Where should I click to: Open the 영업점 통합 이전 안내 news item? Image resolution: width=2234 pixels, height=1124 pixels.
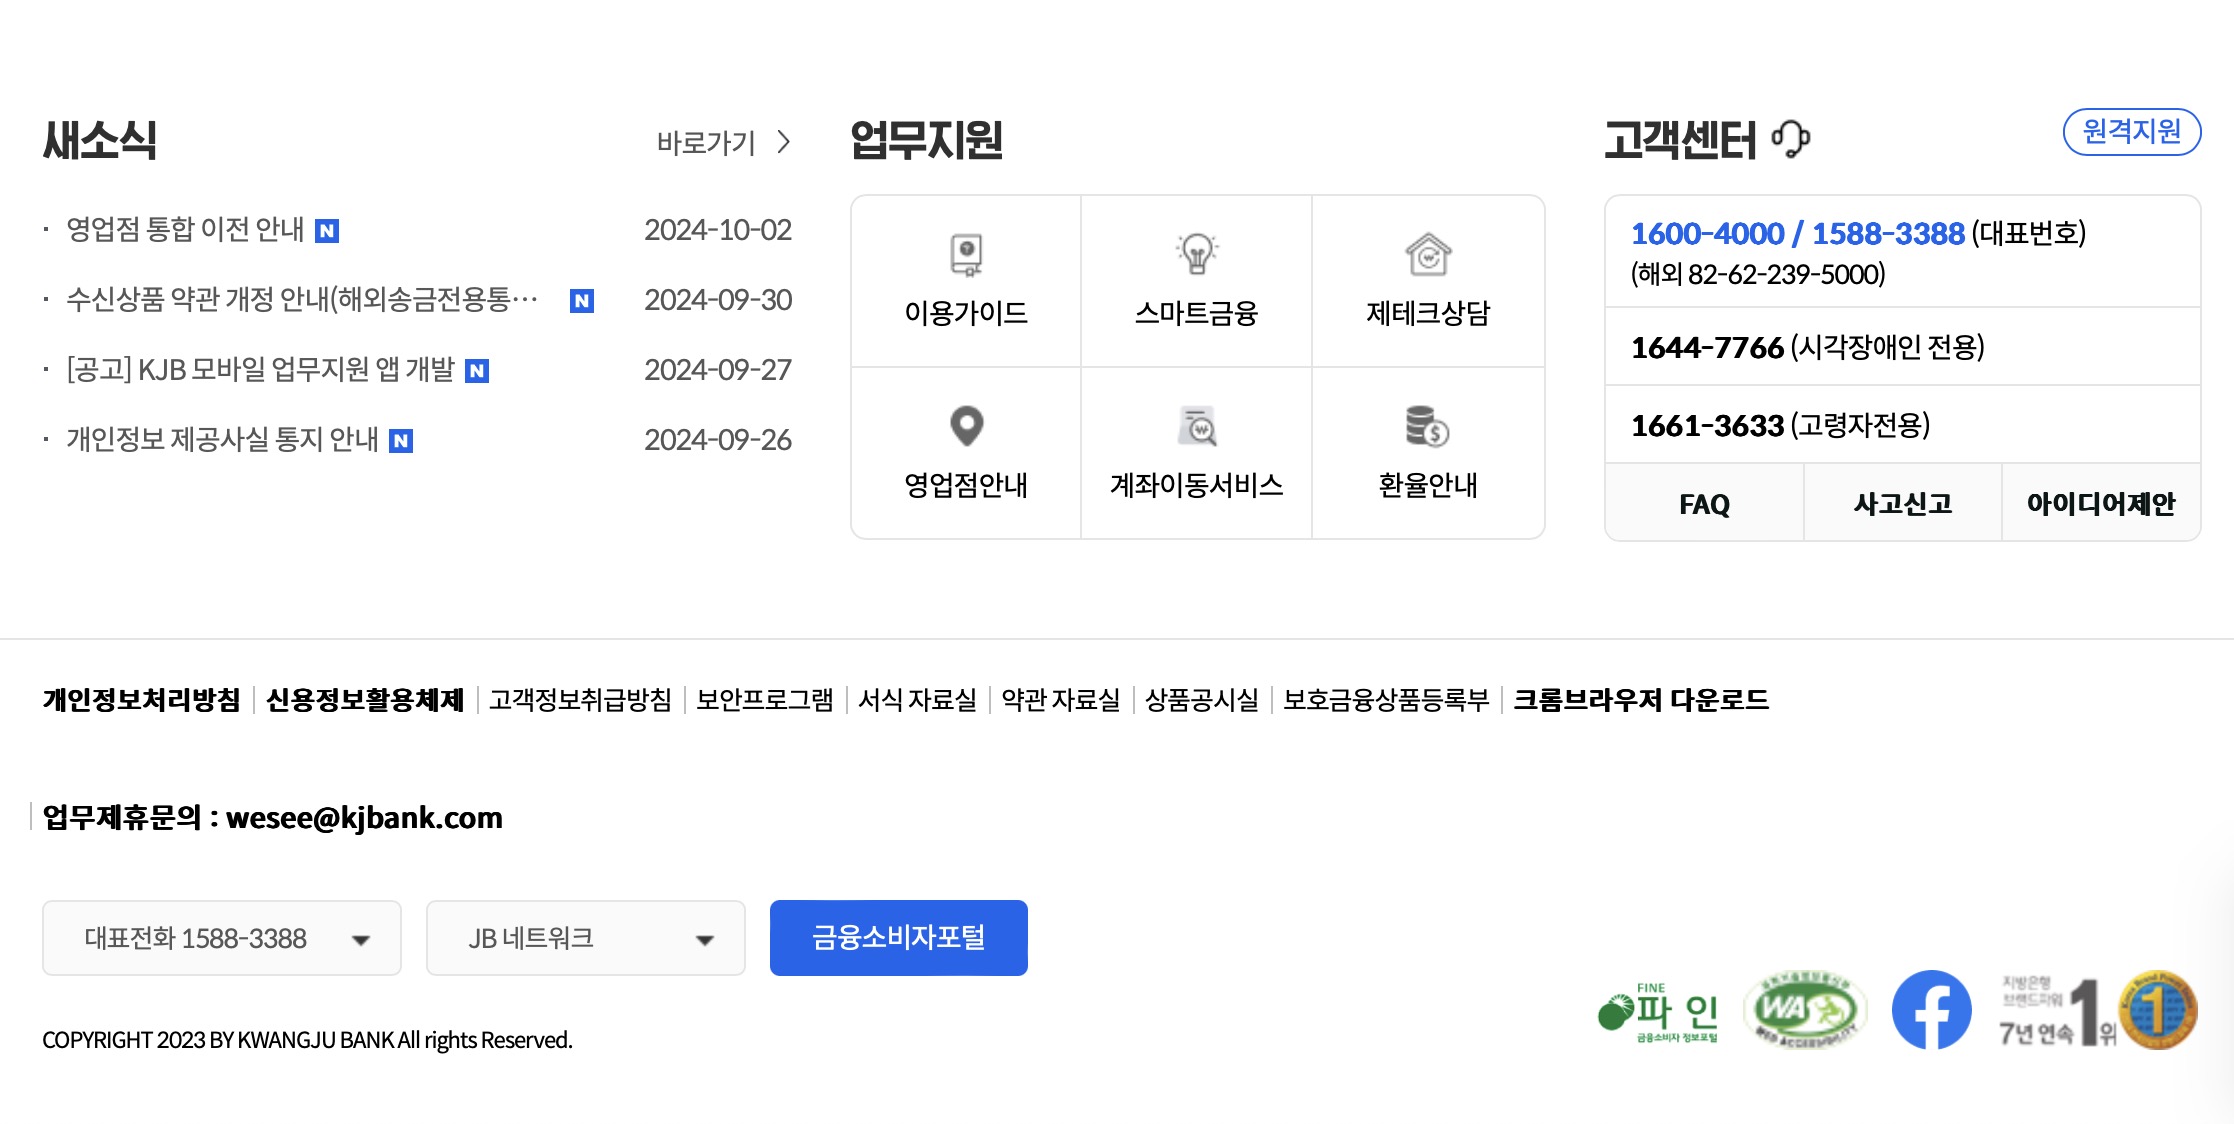pos(185,230)
